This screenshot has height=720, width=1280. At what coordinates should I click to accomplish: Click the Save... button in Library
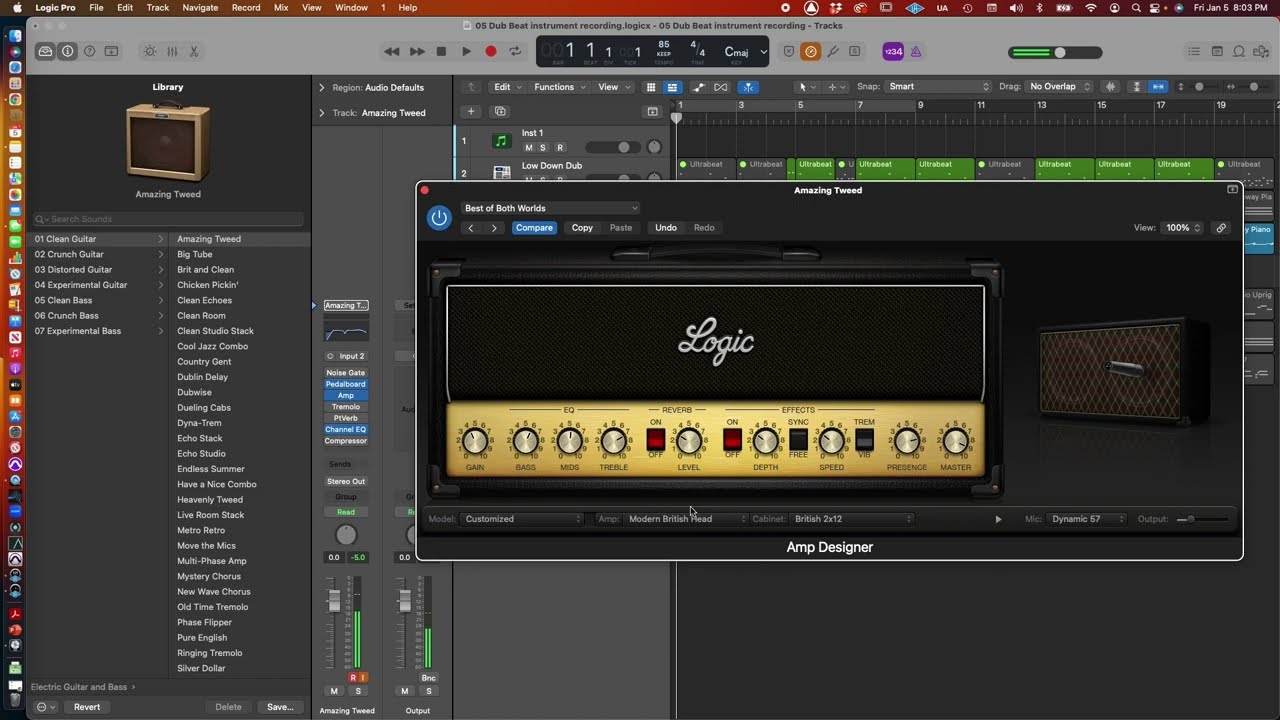280,707
